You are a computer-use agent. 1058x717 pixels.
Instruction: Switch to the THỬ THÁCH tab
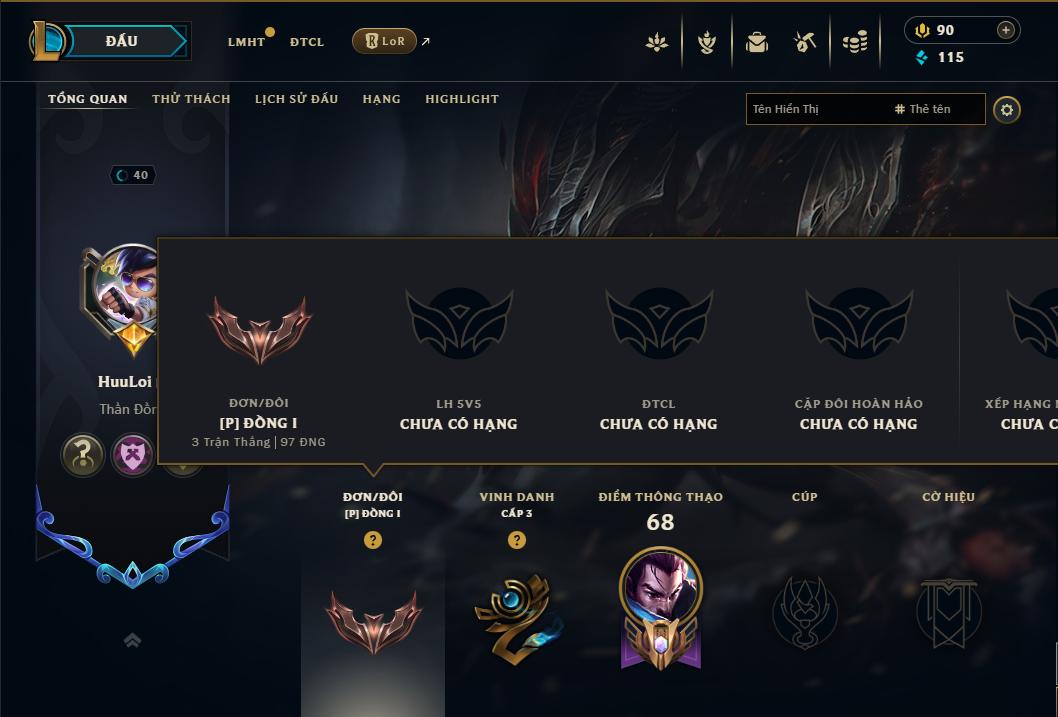pos(191,99)
